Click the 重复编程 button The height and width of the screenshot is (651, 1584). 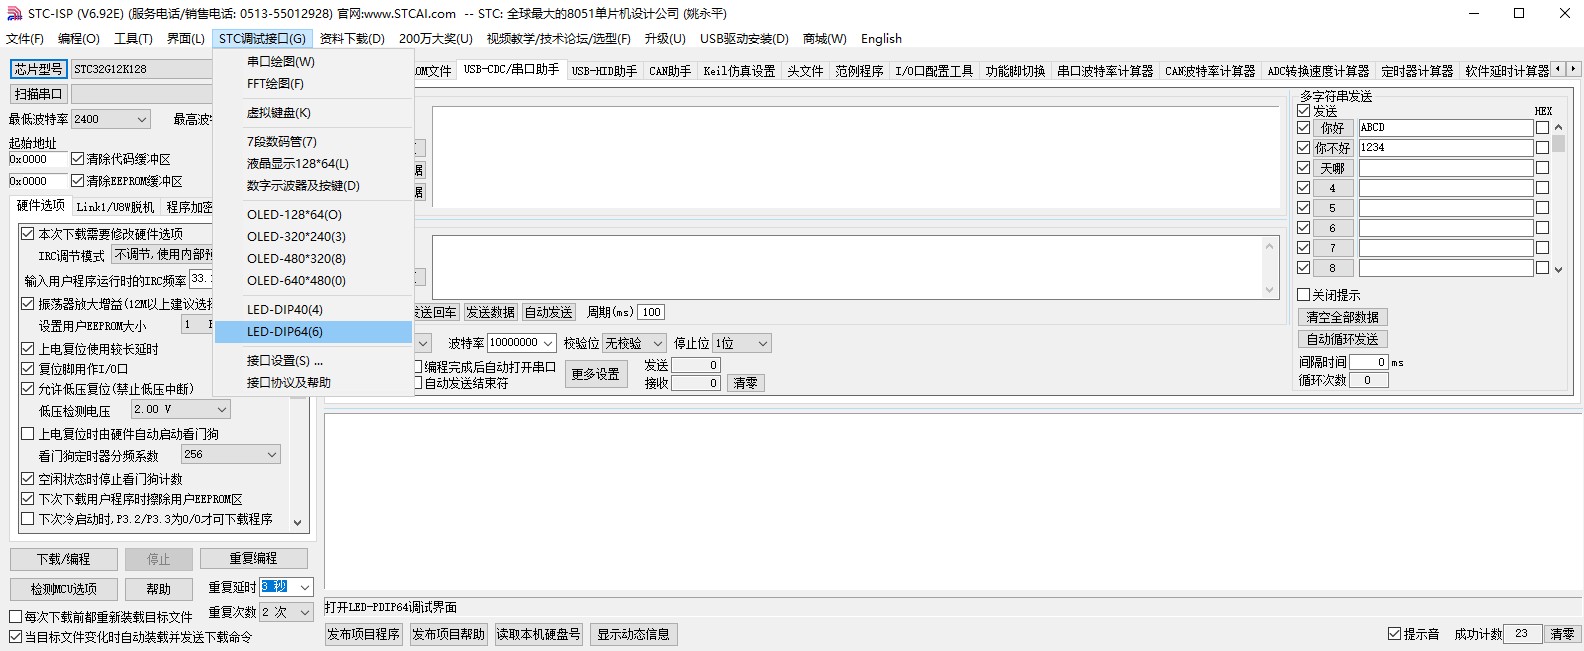coord(253,558)
